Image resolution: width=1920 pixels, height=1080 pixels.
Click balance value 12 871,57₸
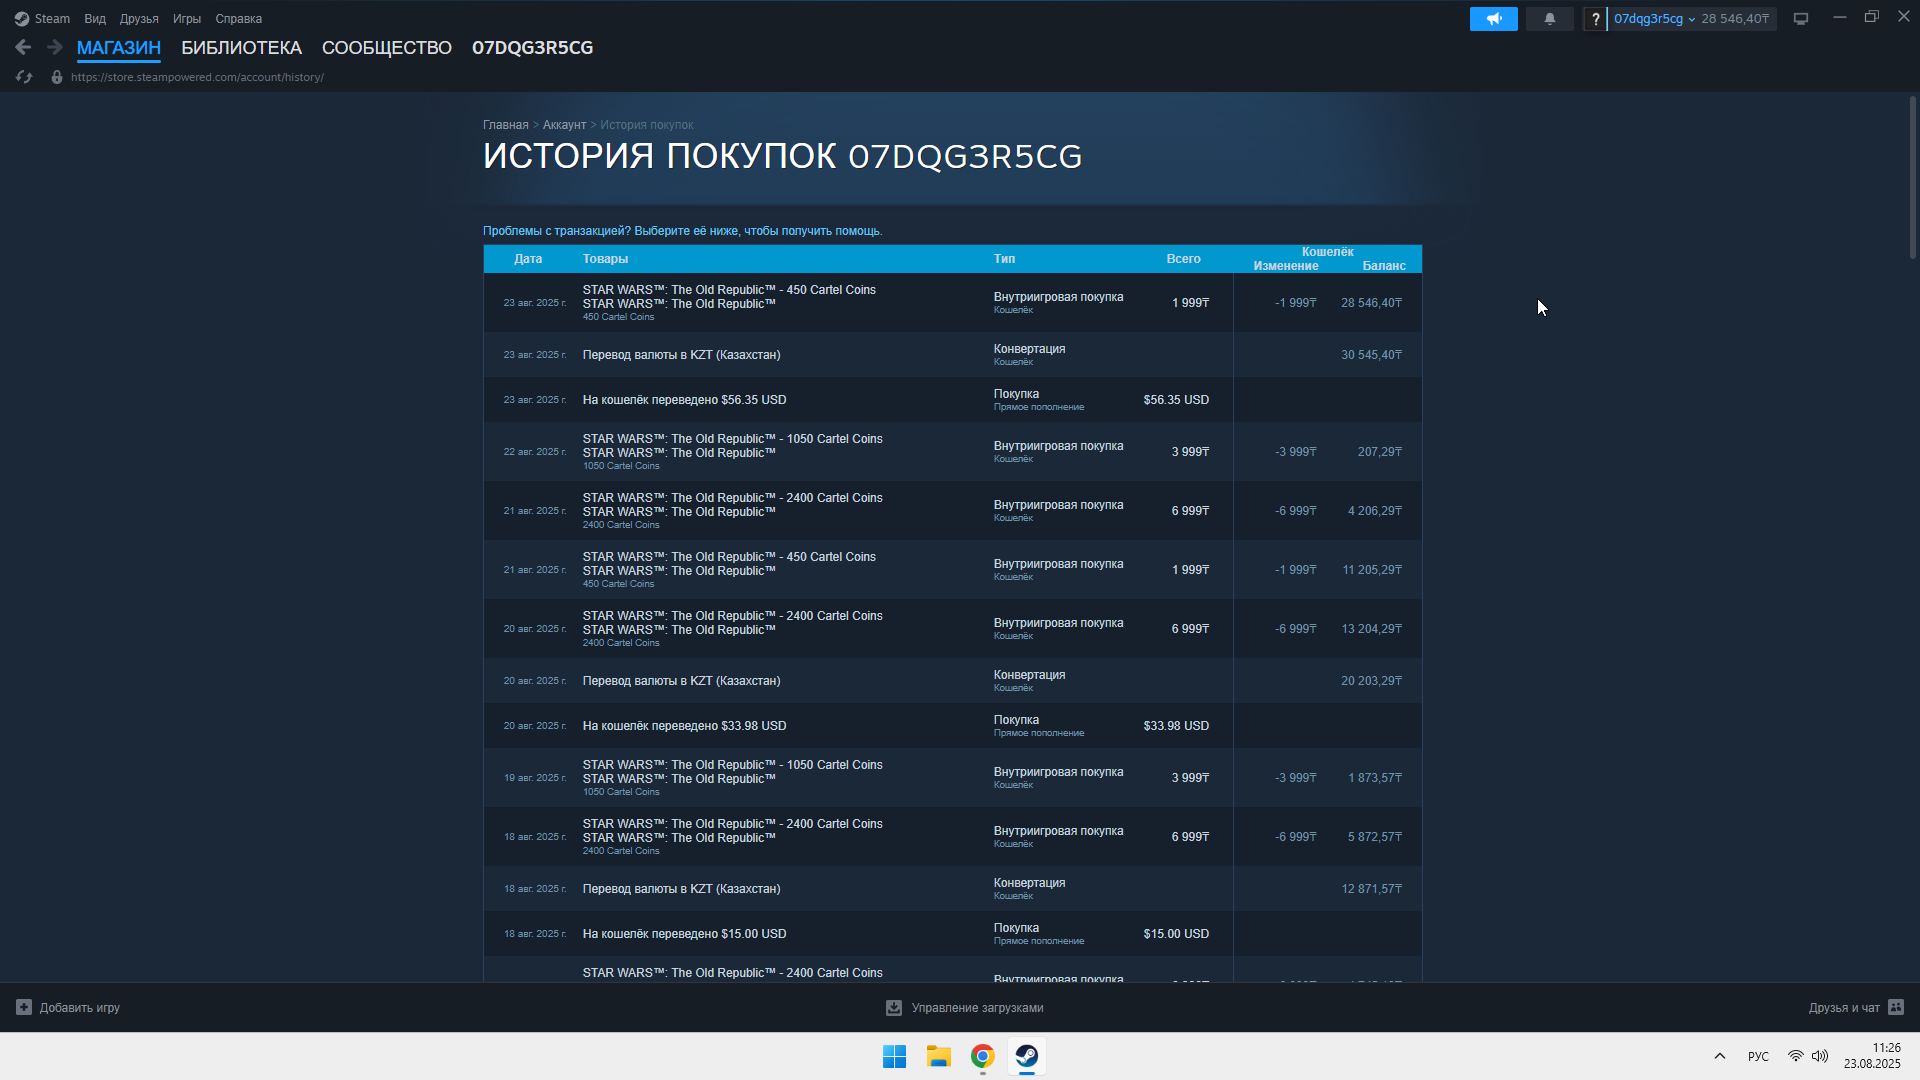[x=1371, y=889]
